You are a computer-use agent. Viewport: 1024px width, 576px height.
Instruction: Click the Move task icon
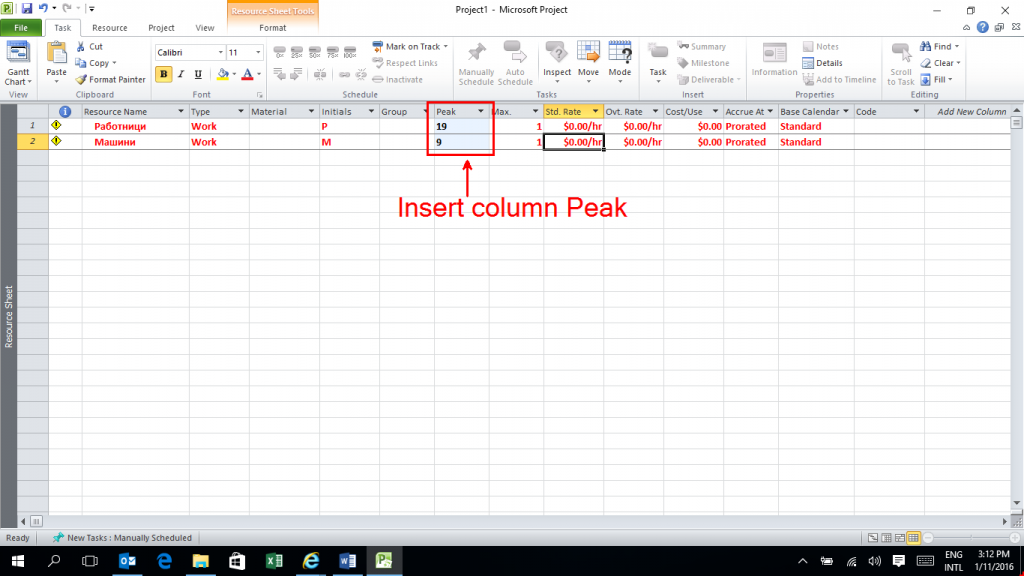pyautogui.click(x=588, y=53)
